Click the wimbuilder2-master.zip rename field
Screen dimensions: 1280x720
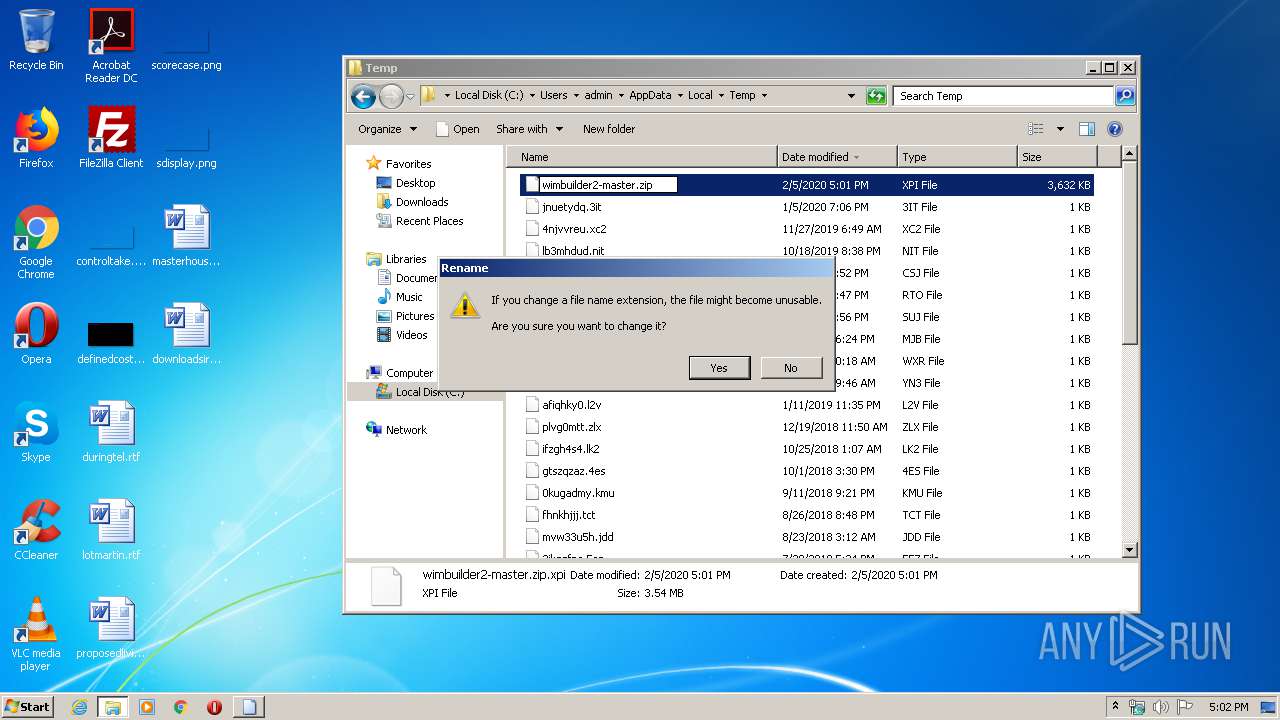click(x=608, y=185)
